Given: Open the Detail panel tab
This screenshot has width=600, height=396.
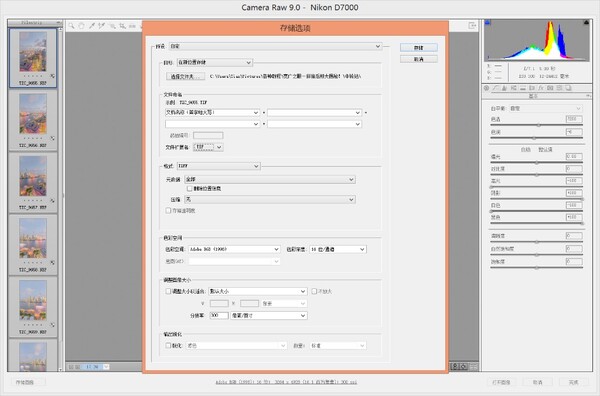Looking at the screenshot, I should coord(504,88).
